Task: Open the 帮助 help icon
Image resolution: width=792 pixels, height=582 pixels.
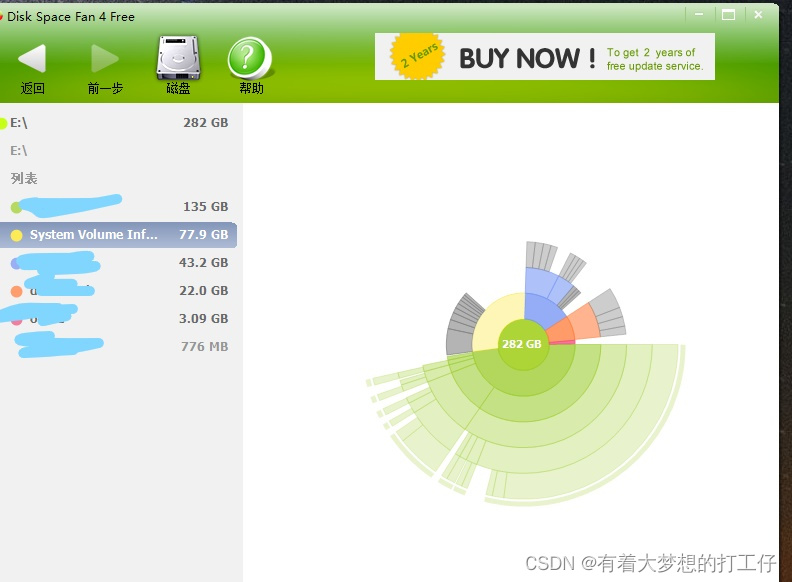Action: coord(251,66)
